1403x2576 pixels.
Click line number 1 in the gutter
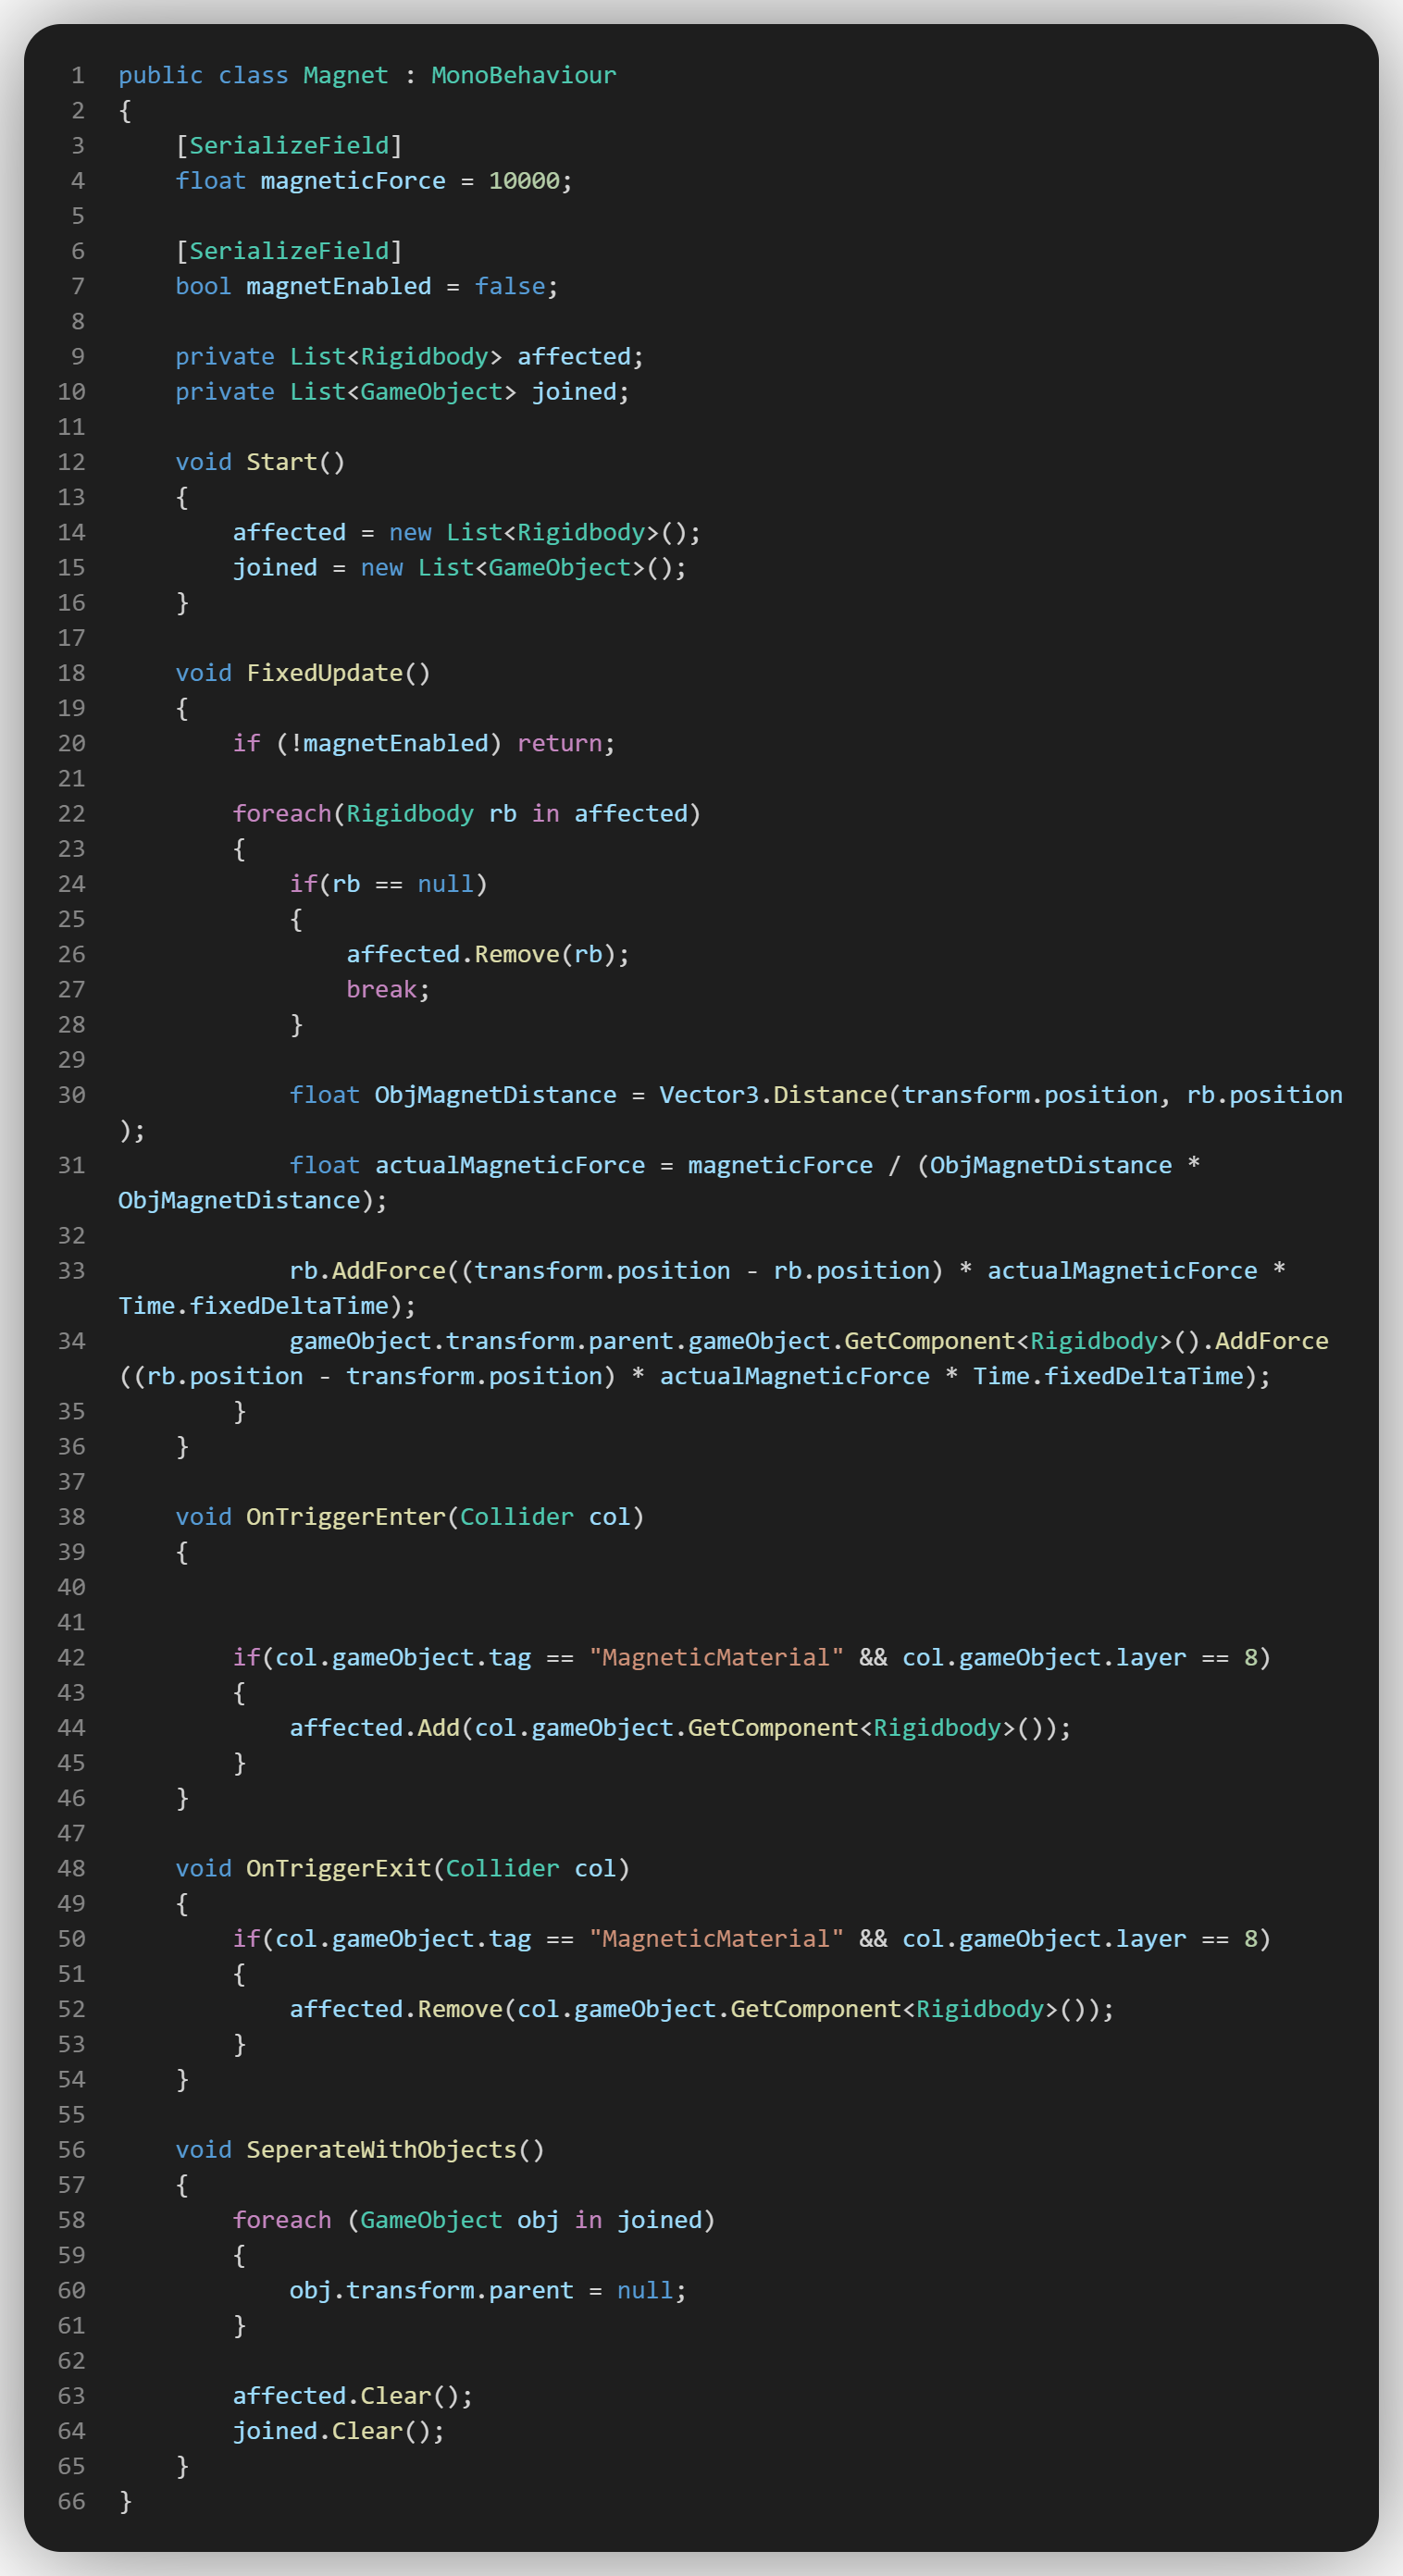(x=78, y=76)
